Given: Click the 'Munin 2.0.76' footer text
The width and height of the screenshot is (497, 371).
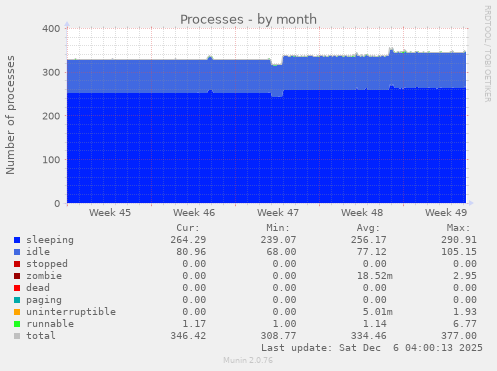Looking at the screenshot, I should coord(248,360).
